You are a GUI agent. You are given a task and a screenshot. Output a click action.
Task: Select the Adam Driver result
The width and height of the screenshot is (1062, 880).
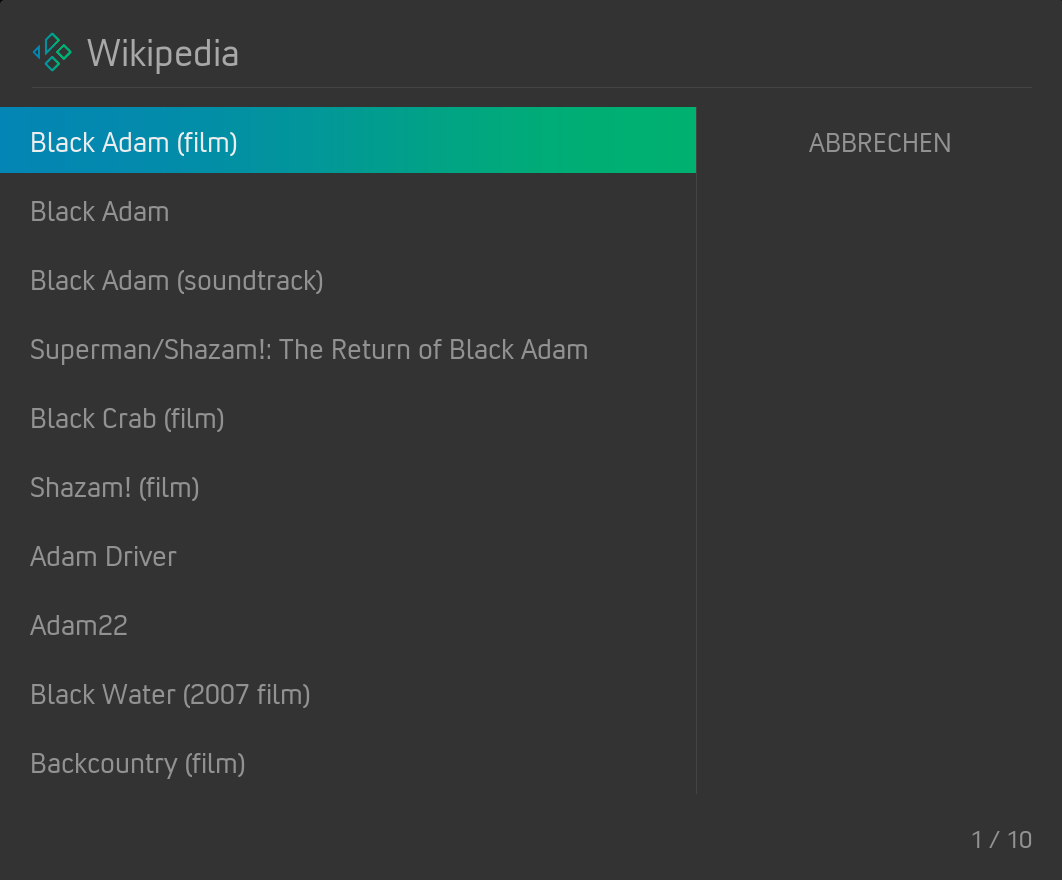point(347,557)
